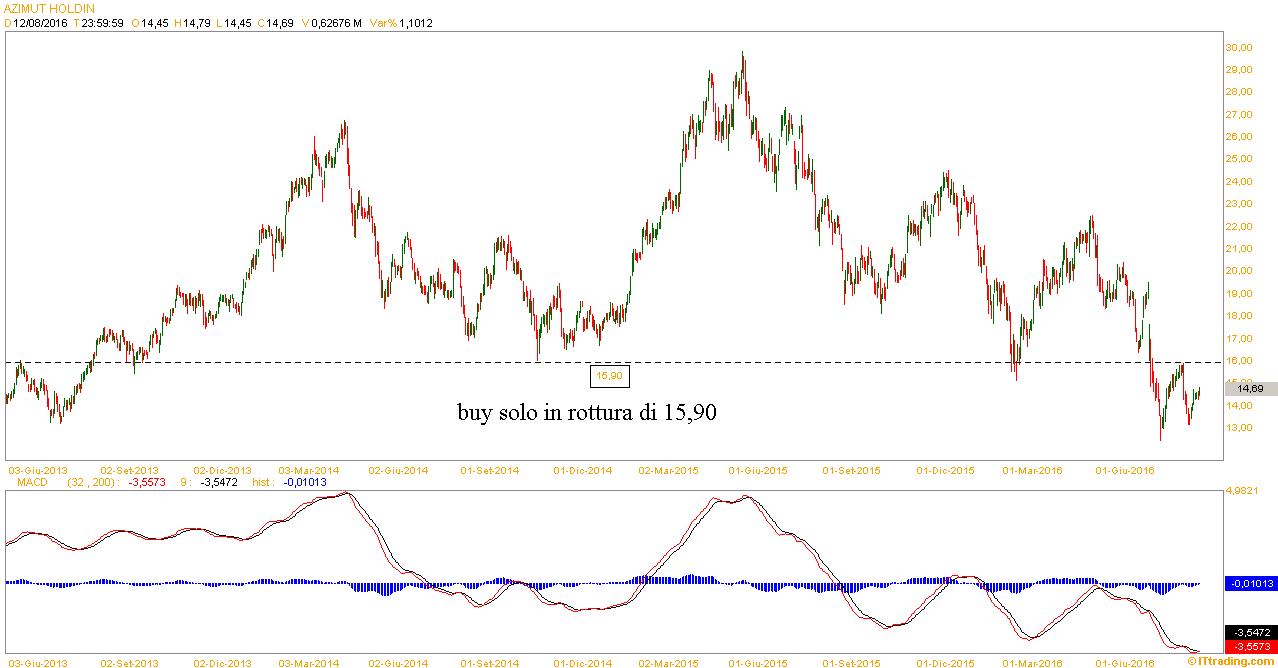Screen dimensions: 1278x668
Task: Click the hist value -0,01013 in MACD header
Action: point(301,481)
